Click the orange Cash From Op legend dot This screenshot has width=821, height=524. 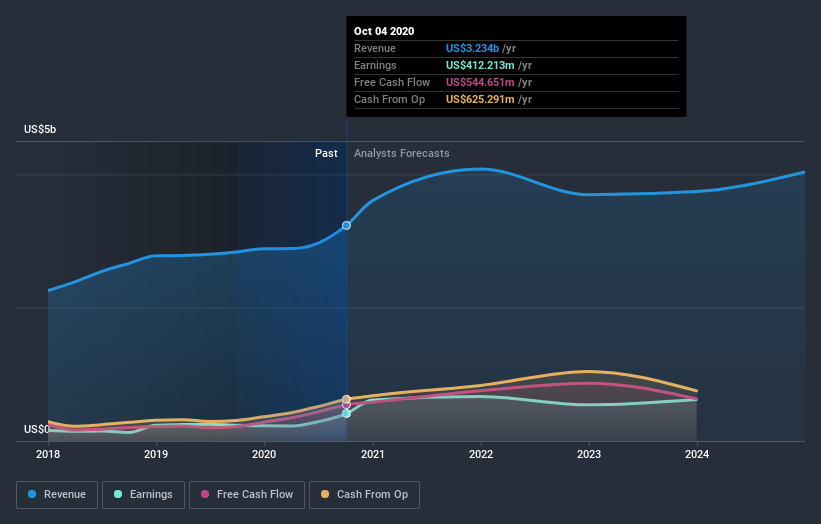click(x=325, y=494)
